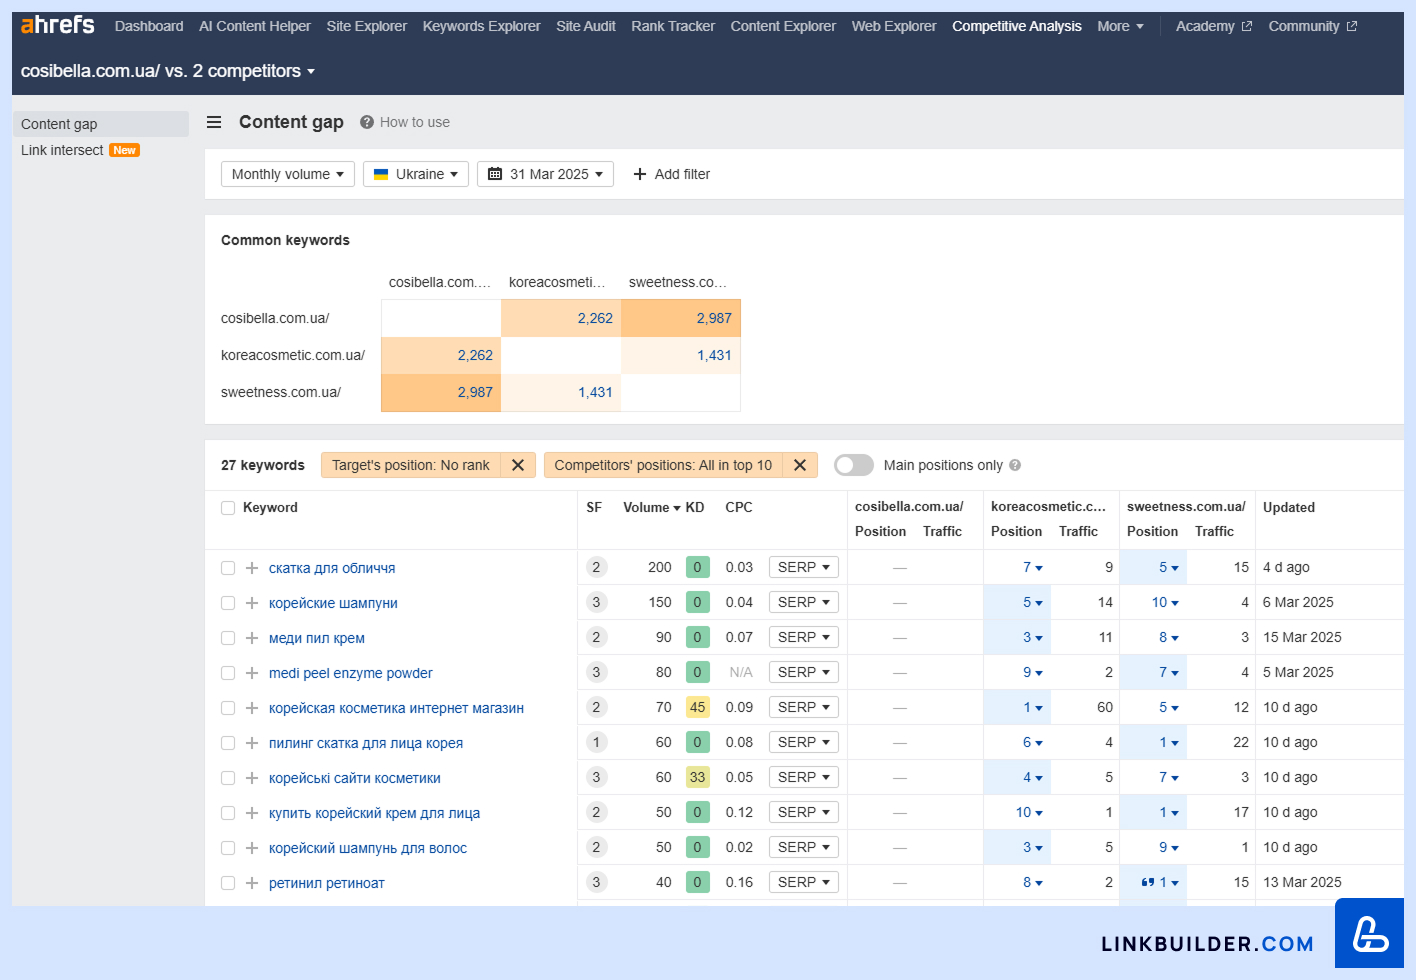Switch to Rank Tracker
Viewport: 1416px width, 980px height.
tap(673, 26)
